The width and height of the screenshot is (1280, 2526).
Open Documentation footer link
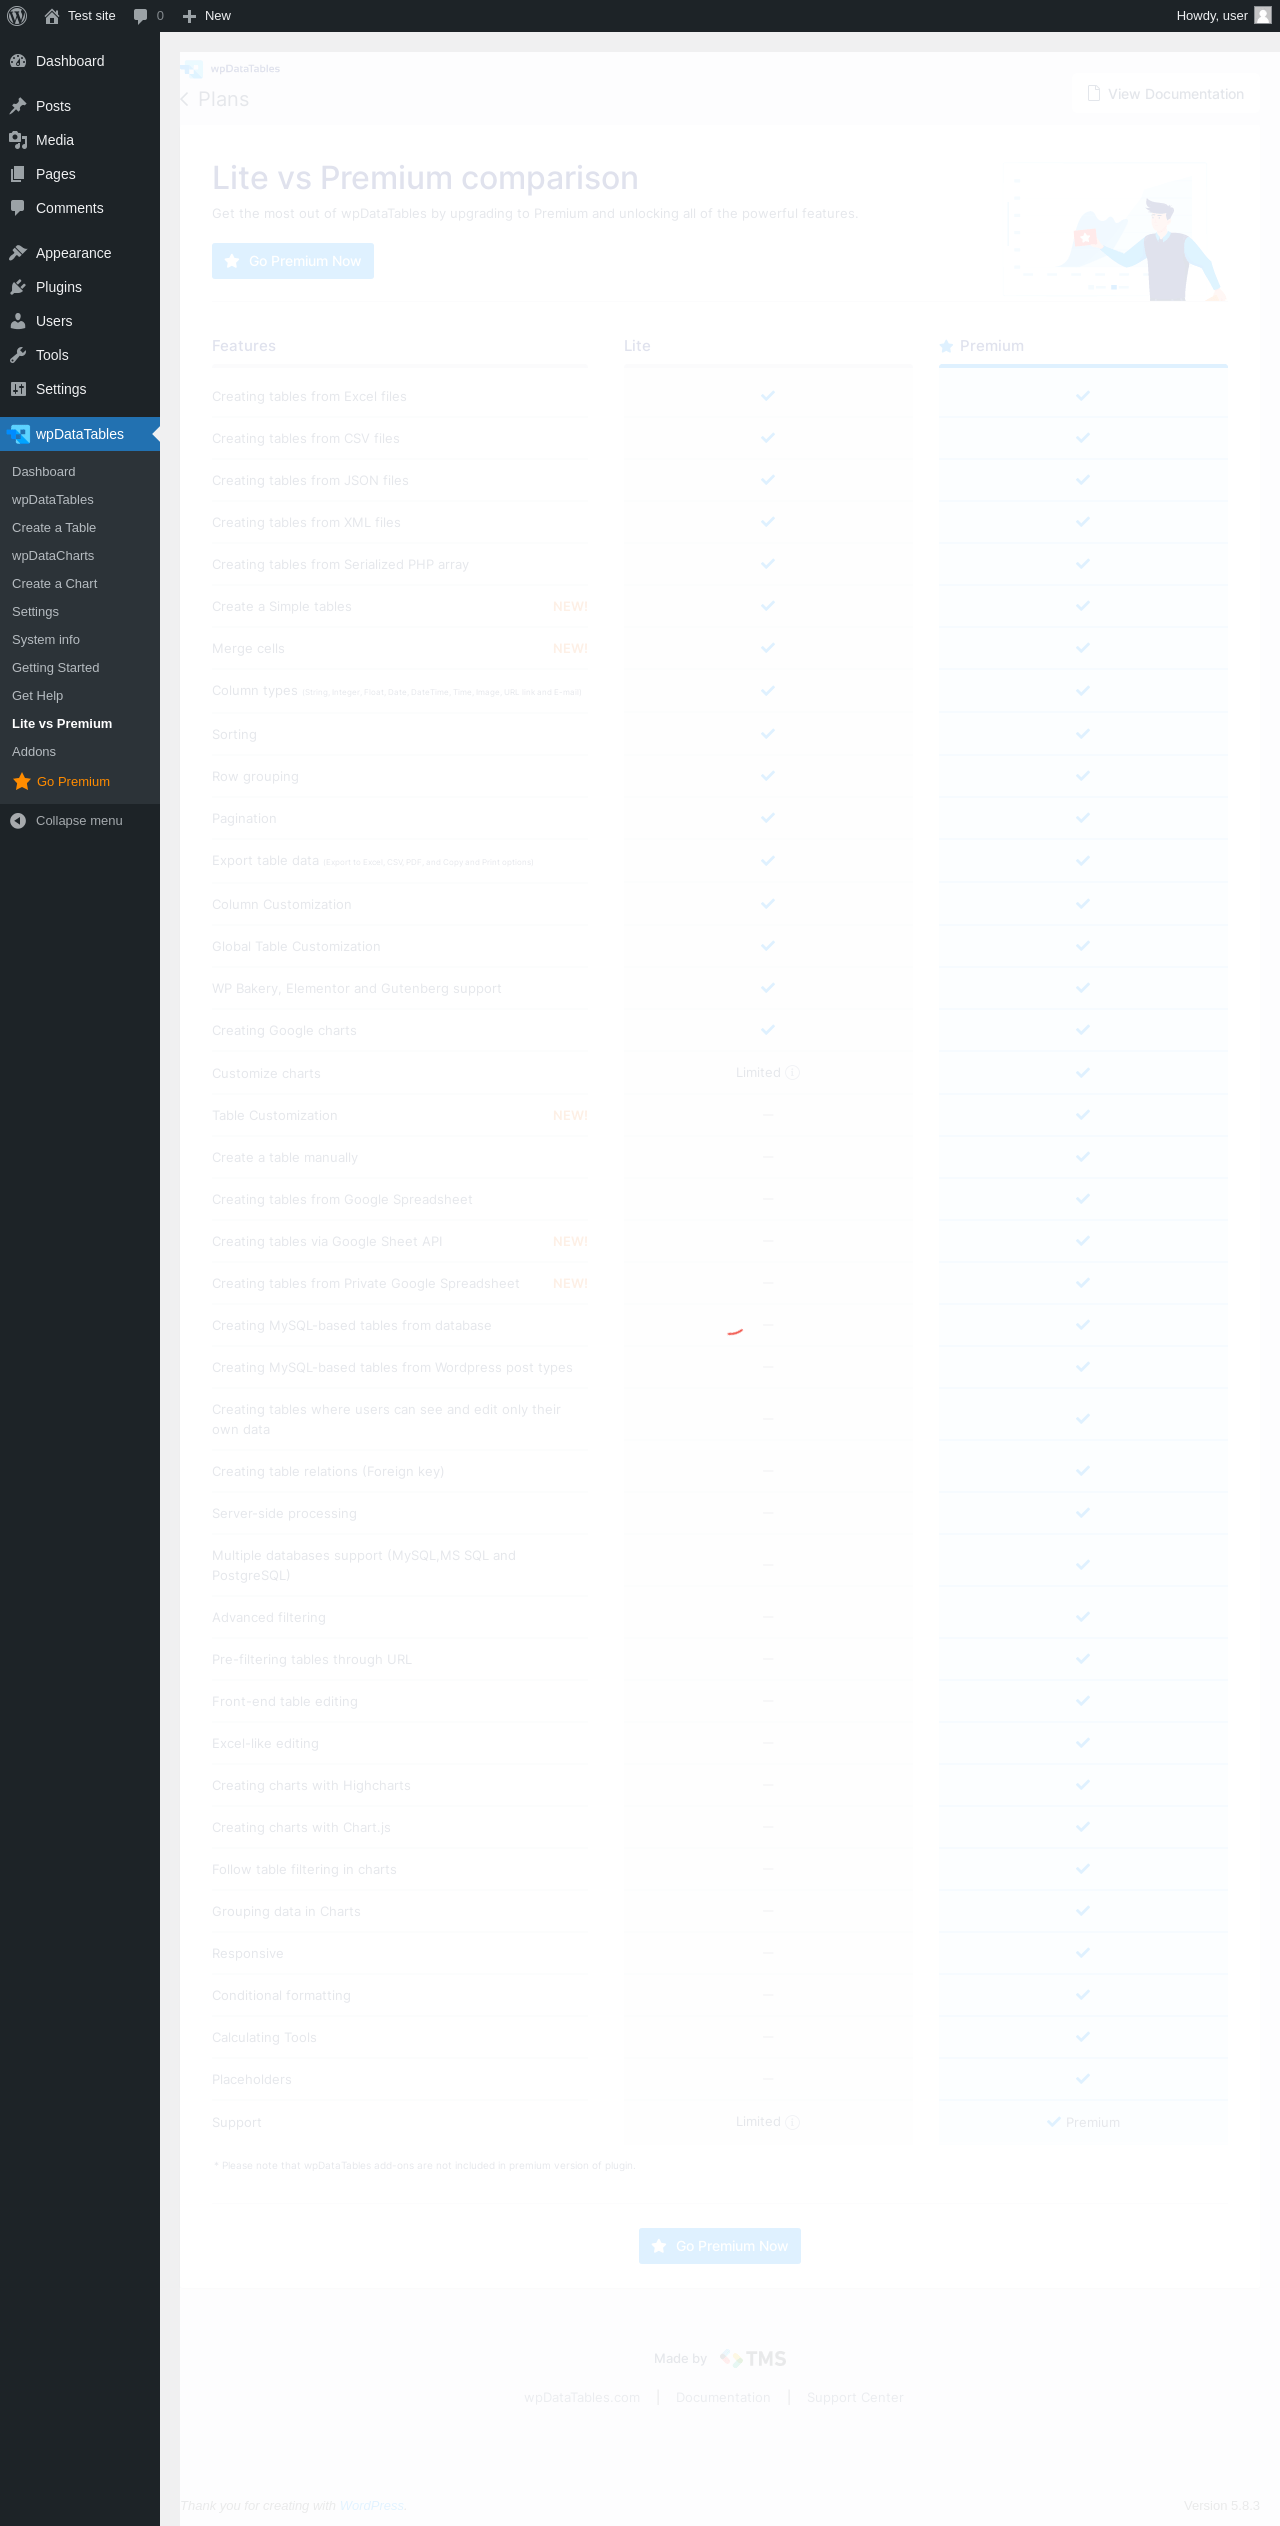723,2397
